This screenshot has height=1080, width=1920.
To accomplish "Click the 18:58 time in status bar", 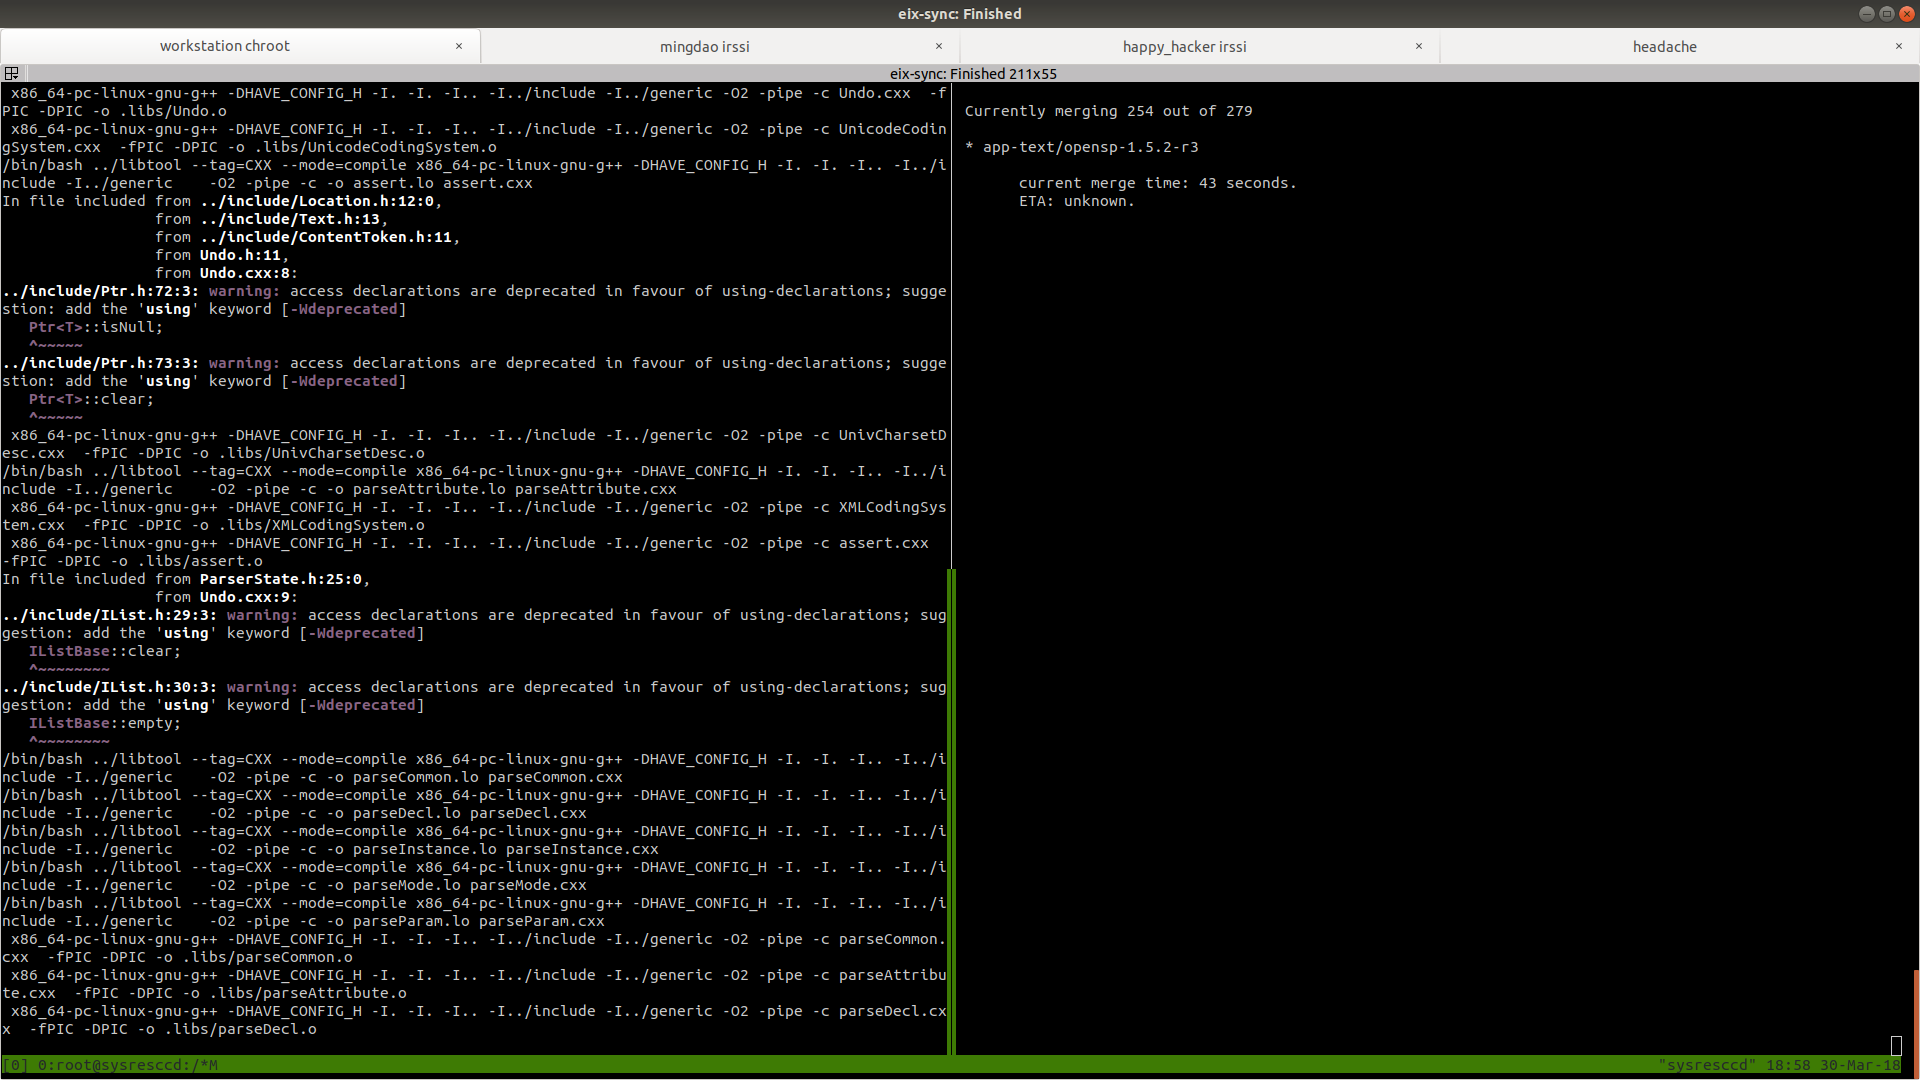I will click(1788, 1065).
